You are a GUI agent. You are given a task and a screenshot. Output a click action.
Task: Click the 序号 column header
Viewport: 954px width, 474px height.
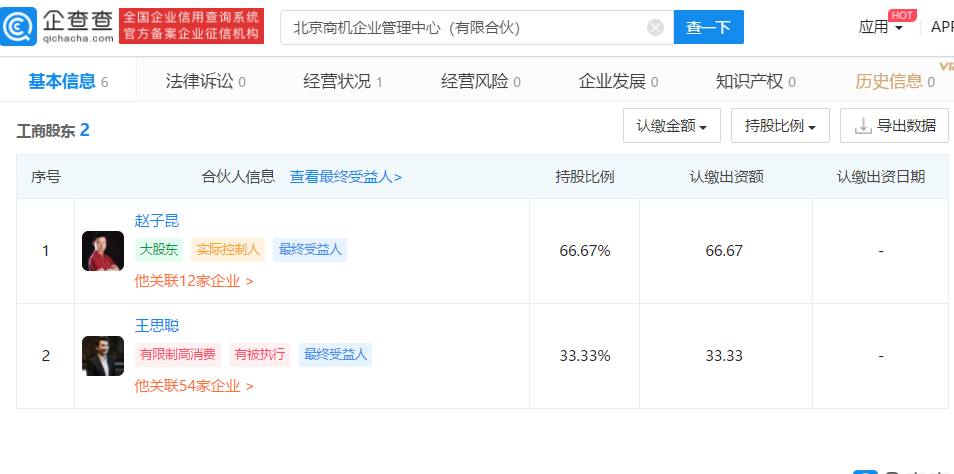[46, 177]
